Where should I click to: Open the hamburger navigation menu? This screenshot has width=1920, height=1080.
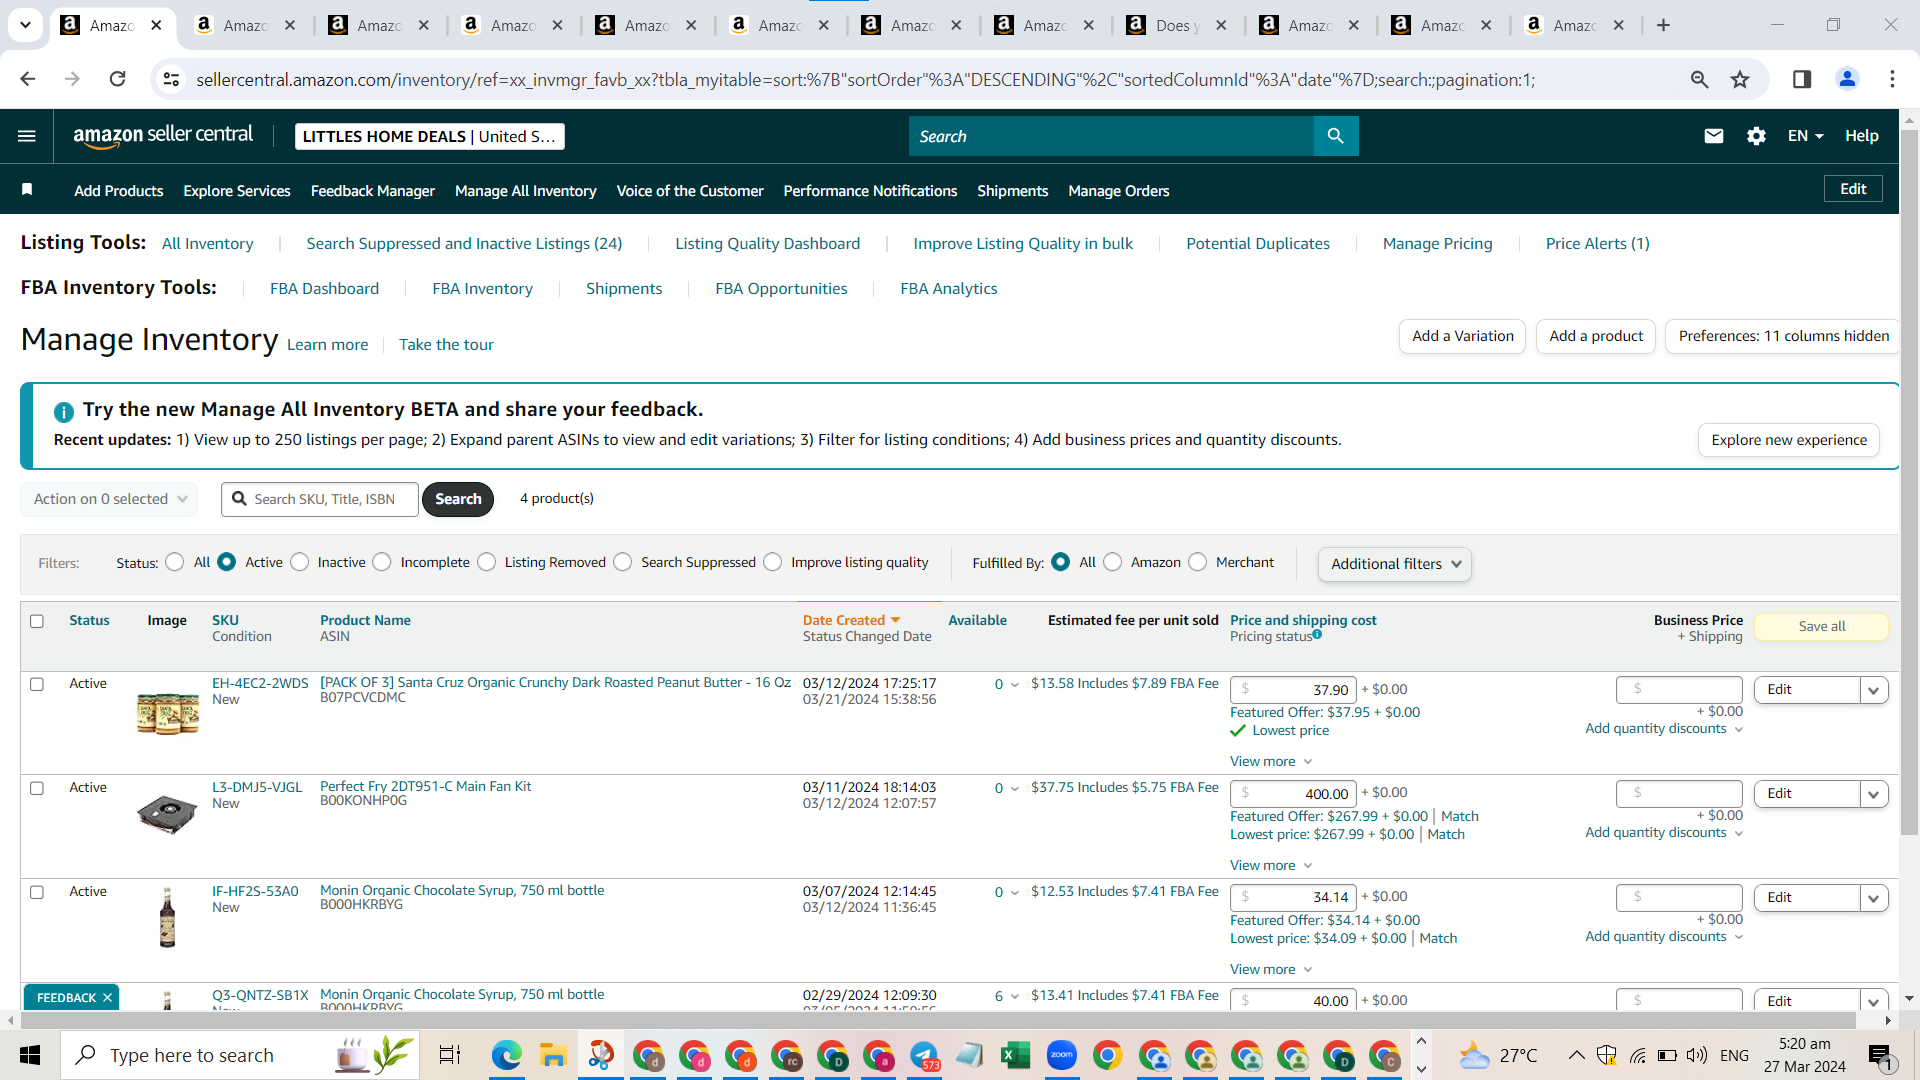click(x=27, y=136)
